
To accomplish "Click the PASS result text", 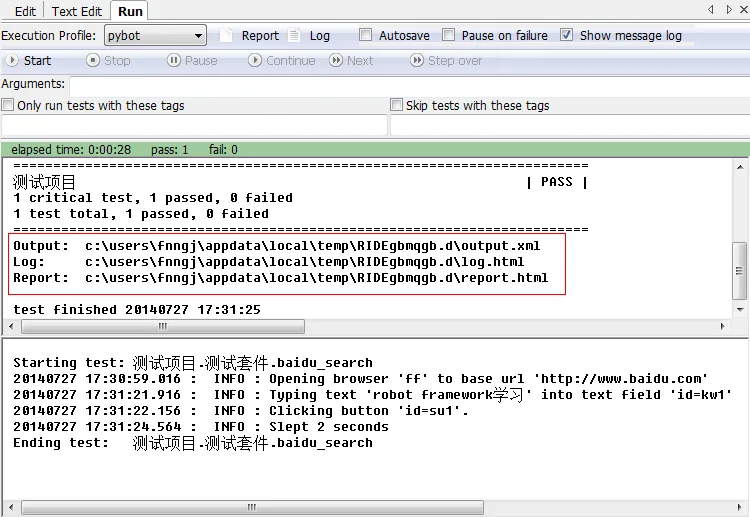I will [556, 182].
